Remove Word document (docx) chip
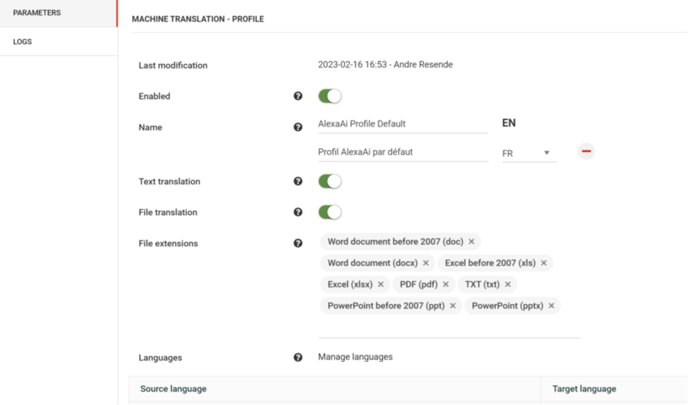The width and height of the screenshot is (688, 405). (x=426, y=263)
